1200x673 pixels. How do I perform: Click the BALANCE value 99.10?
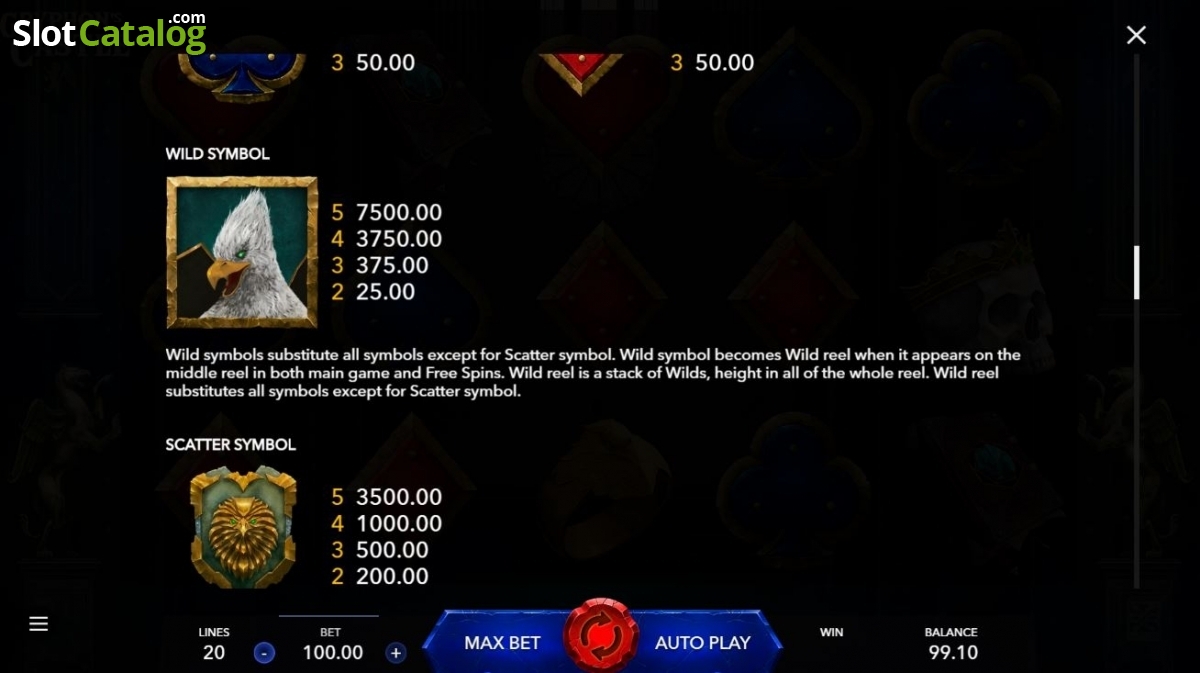[952, 653]
